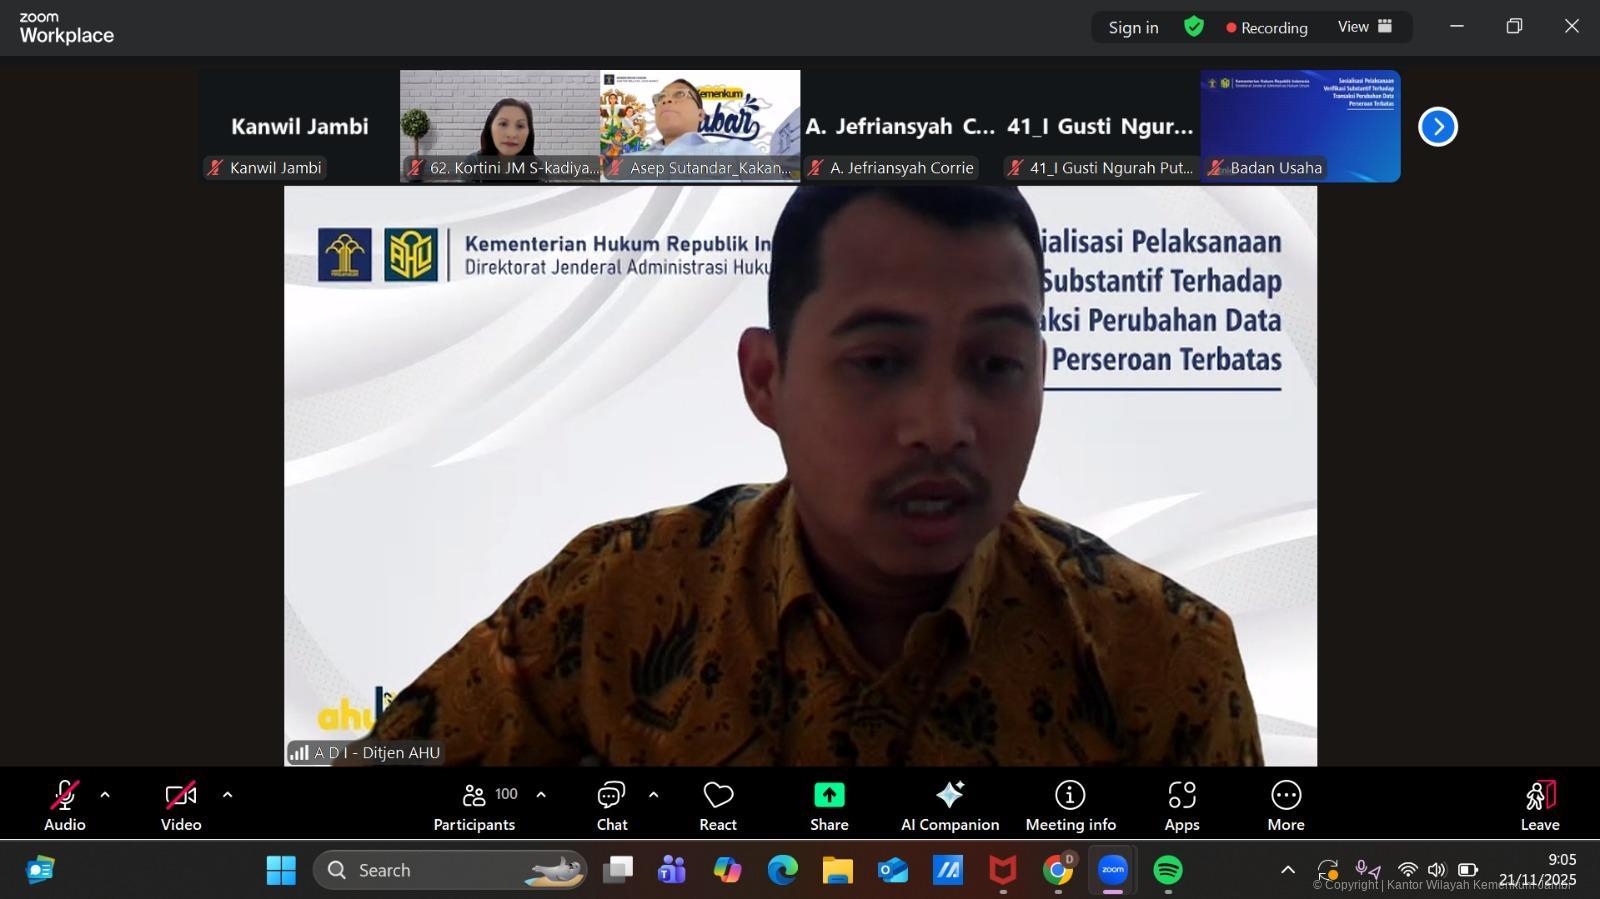This screenshot has width=1600, height=899.
Task: Click the green Share screen icon
Action: 828,795
